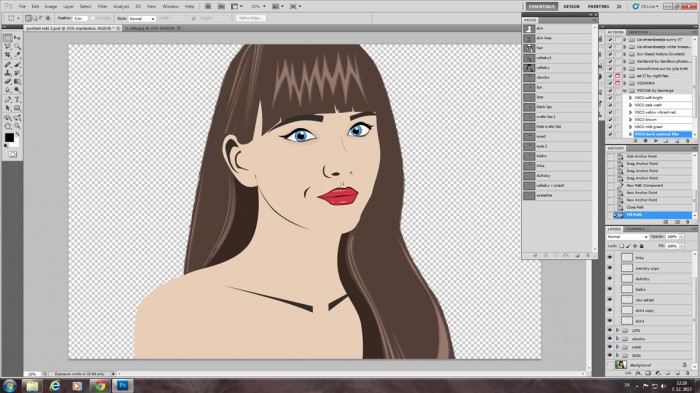This screenshot has height=393, width=700.
Task: Select the Clone Stamp tool
Action: tap(8, 73)
